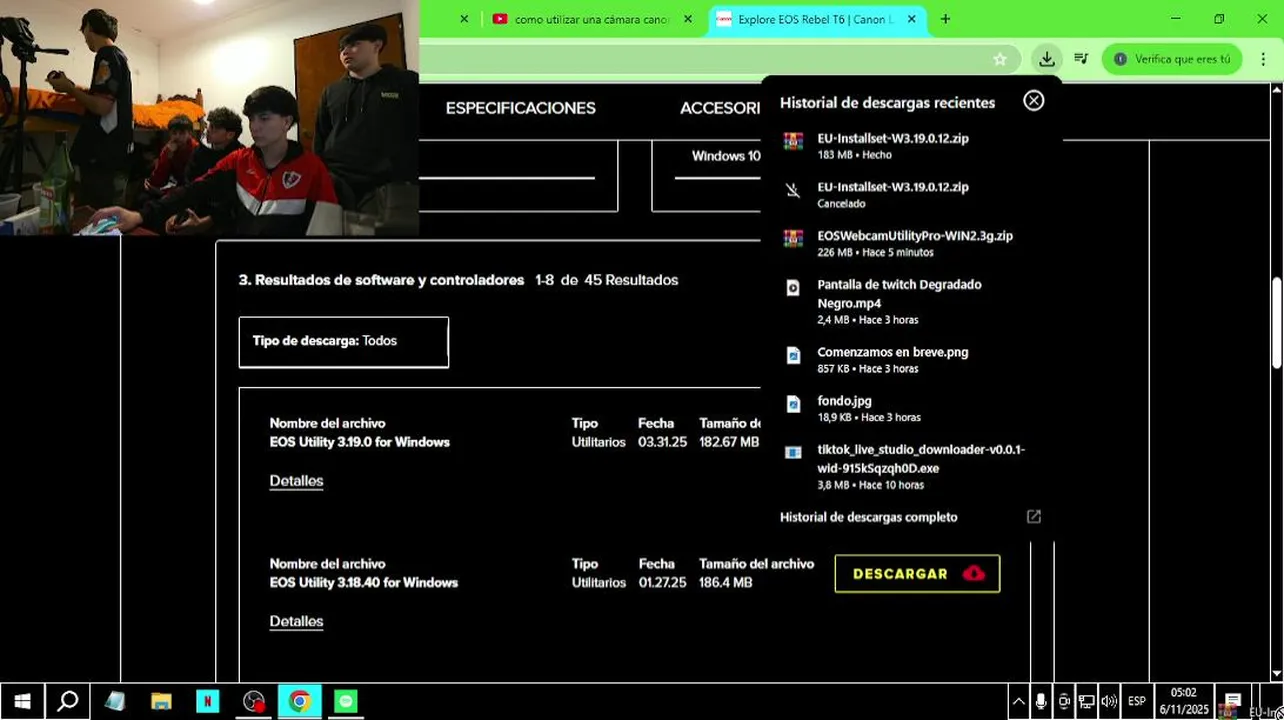Open the Tipo de descarga: Todos dropdown
Viewport: 1284px width, 720px height.
[x=344, y=342]
